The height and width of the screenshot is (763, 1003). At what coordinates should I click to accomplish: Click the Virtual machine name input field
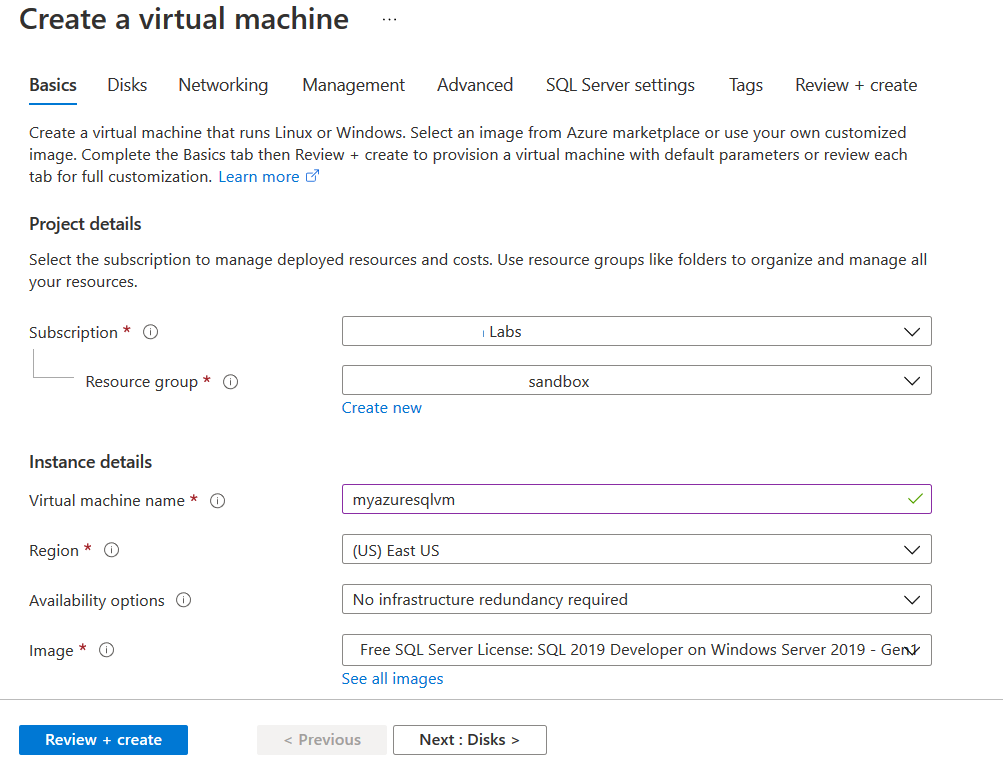[620, 499]
